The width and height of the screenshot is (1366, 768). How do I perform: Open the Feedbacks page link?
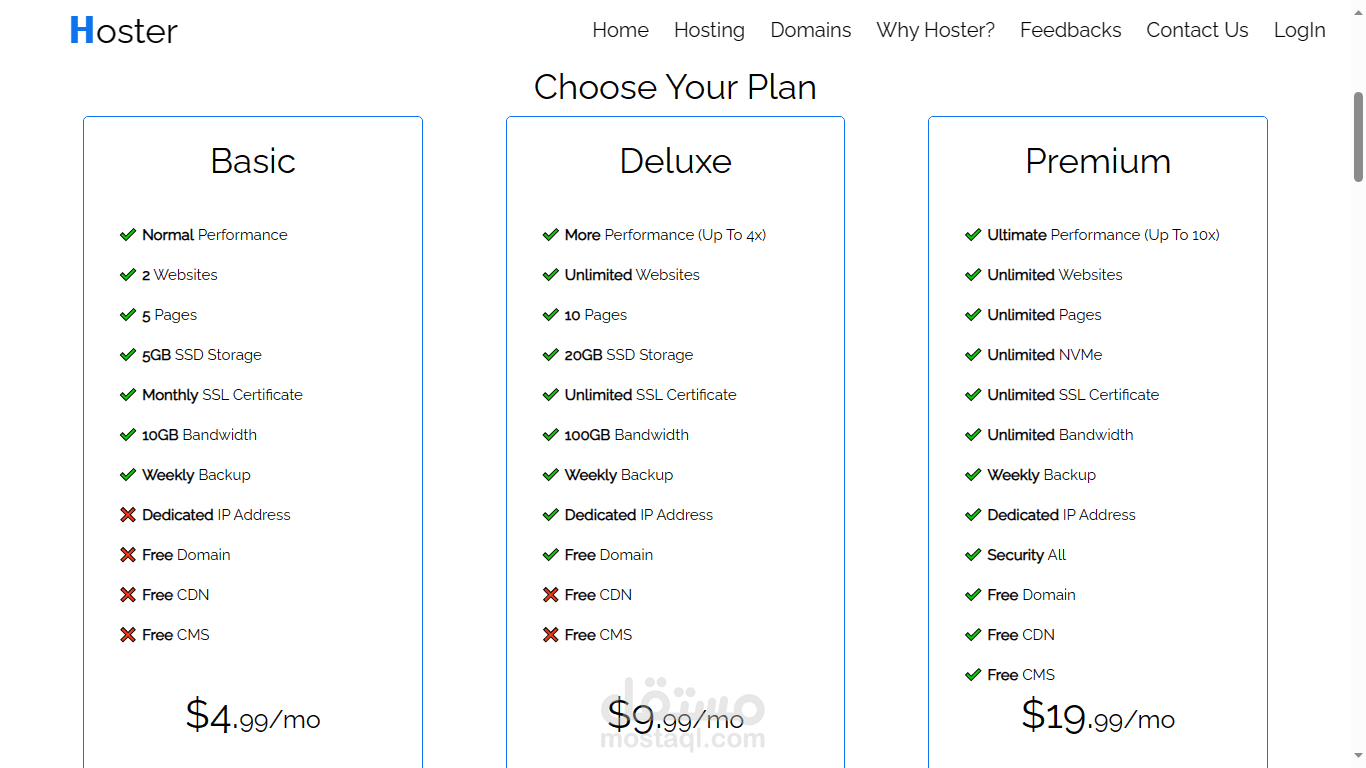coord(1070,31)
